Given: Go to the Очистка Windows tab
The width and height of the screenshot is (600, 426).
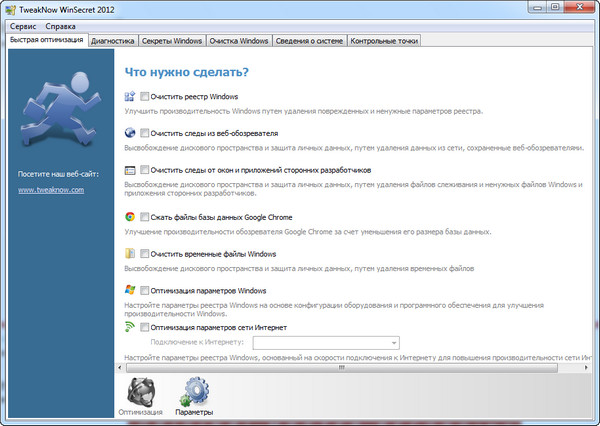Looking at the screenshot, I should coord(239,41).
